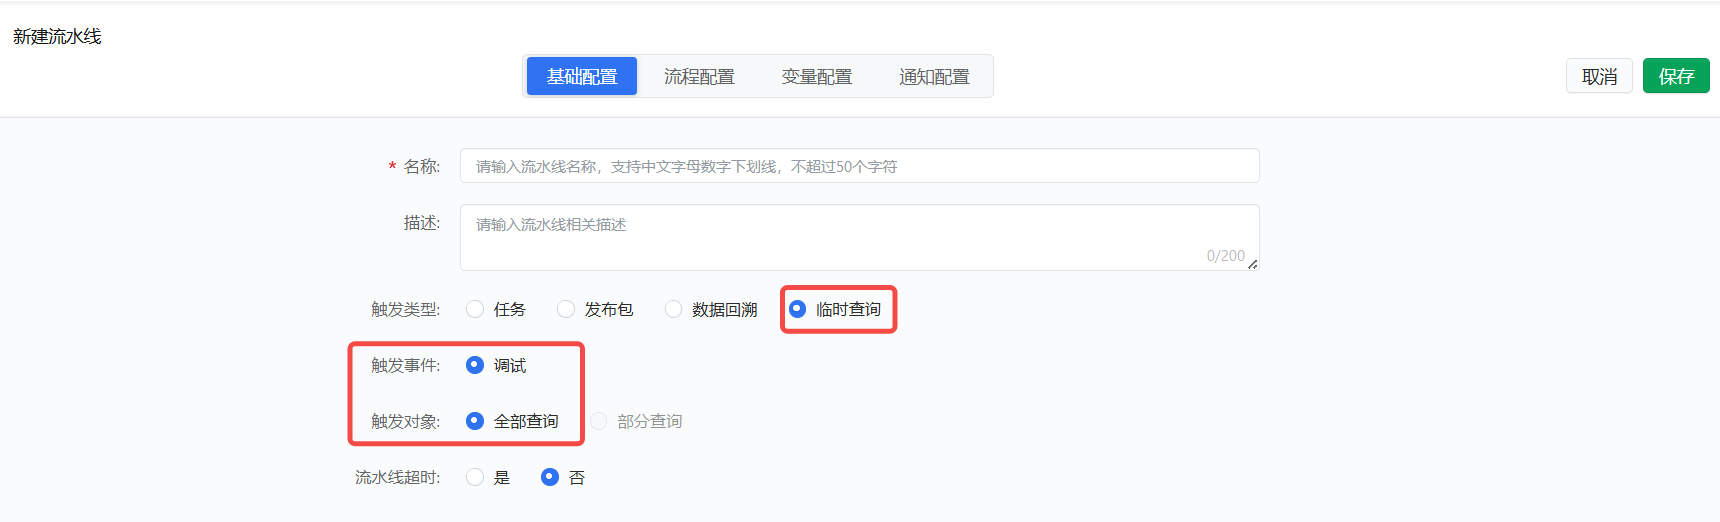This screenshot has height=522, width=1720.
Task: Click the 取消 button
Action: pyautogui.click(x=1599, y=76)
